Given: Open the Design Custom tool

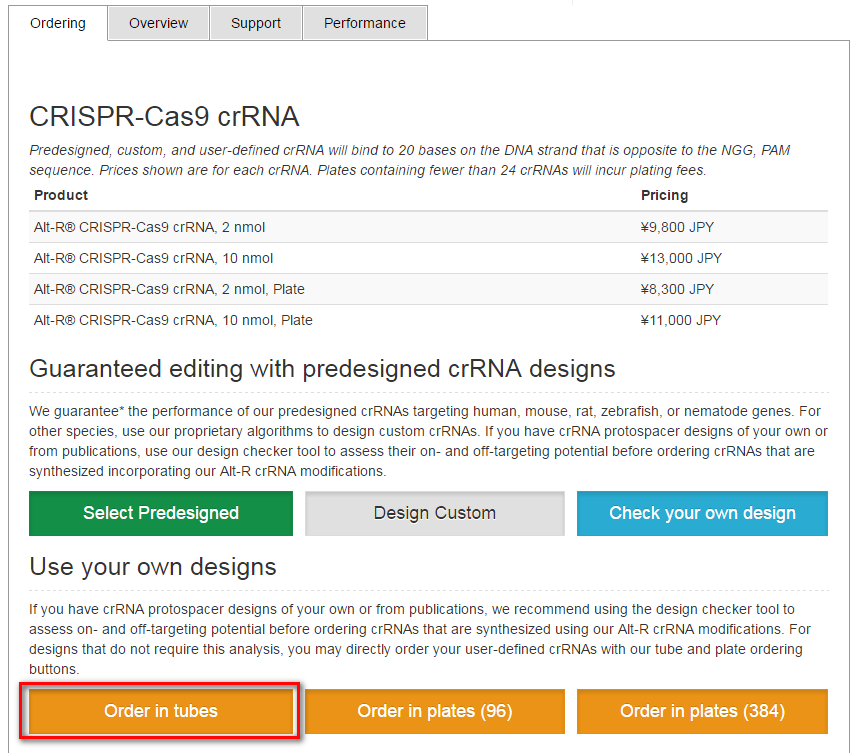Looking at the screenshot, I should (435, 513).
